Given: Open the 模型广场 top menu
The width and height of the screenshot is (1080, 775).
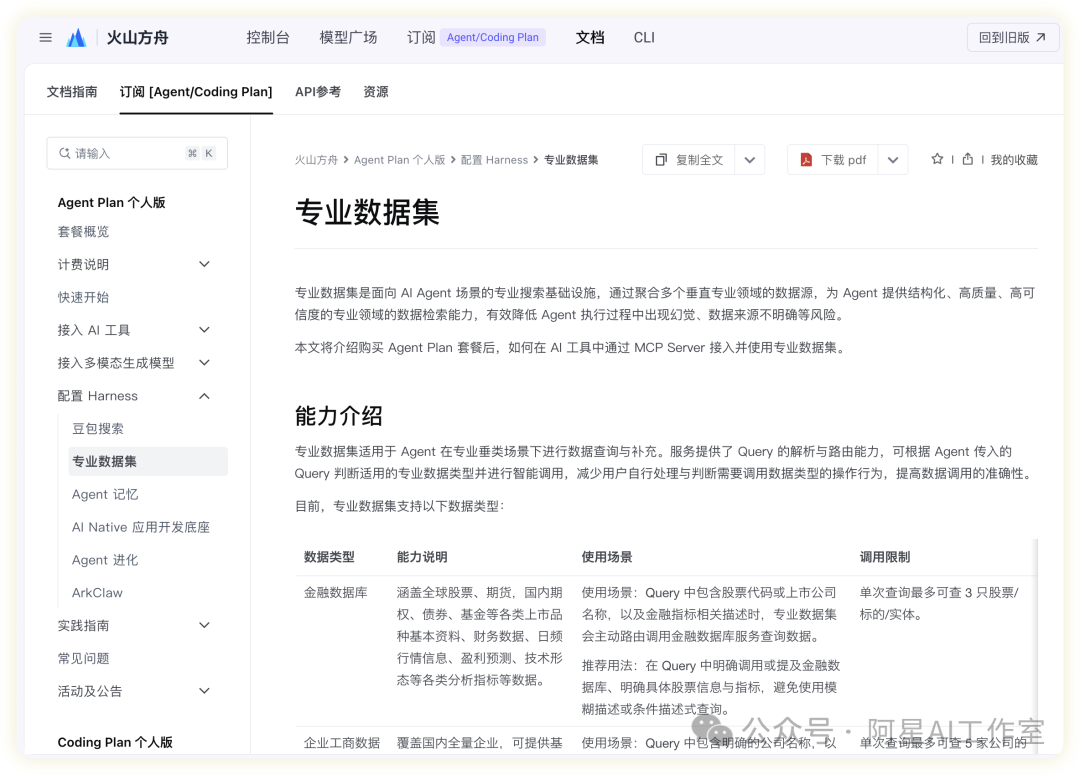Looking at the screenshot, I should (x=349, y=37).
